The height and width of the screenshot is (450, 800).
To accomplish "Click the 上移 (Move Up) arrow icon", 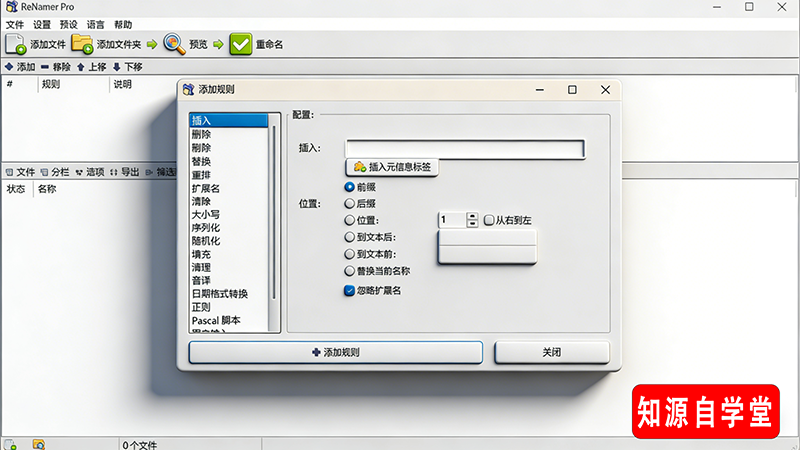I will pos(81,67).
